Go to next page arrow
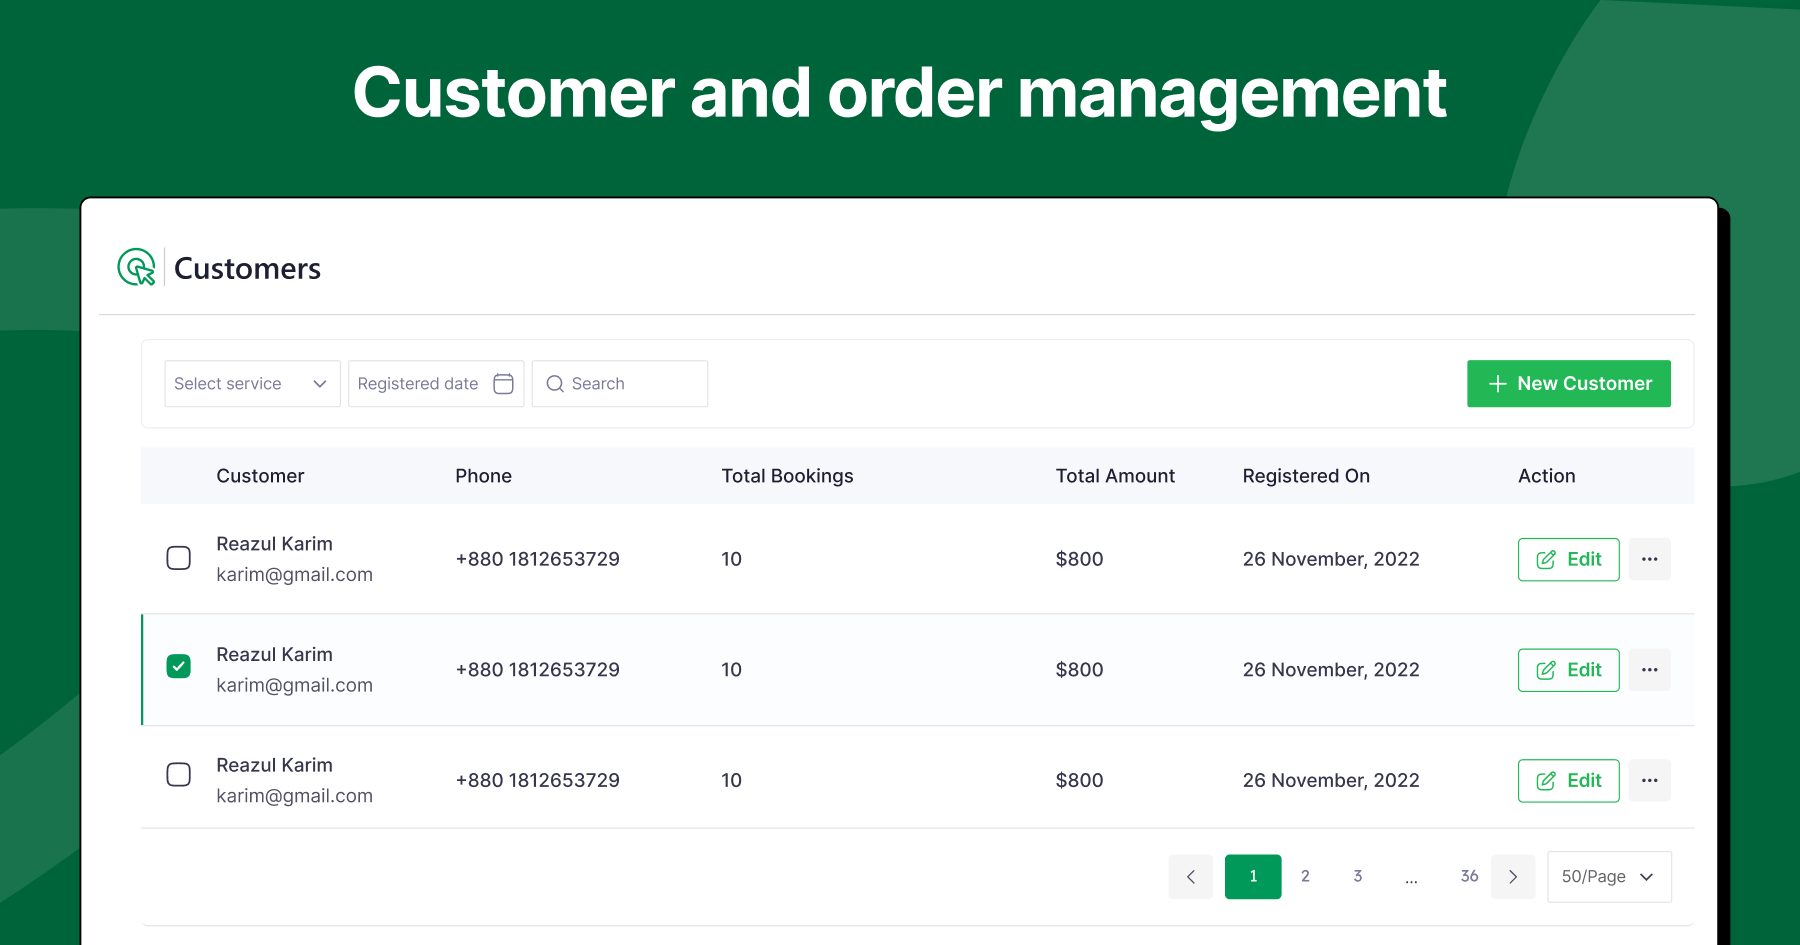The height and width of the screenshot is (945, 1800). pos(1513,877)
